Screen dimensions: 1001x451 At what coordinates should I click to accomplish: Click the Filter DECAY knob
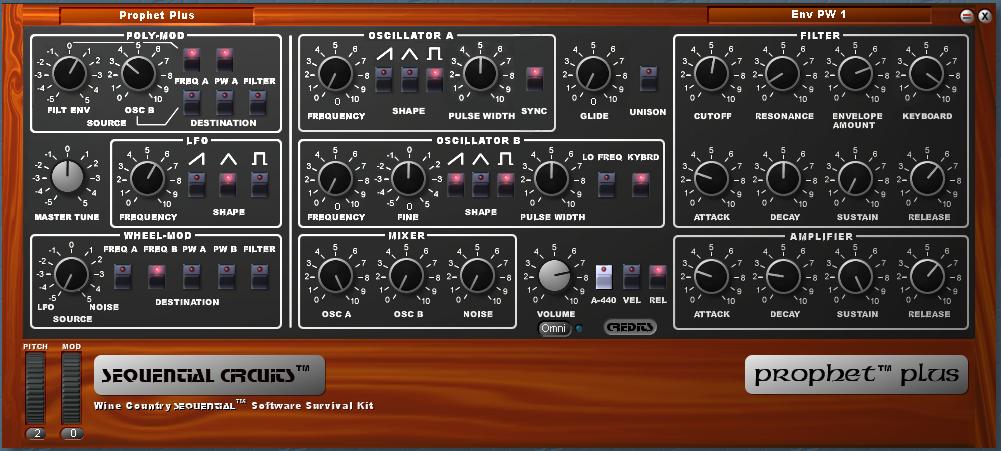pyautogui.click(x=783, y=178)
